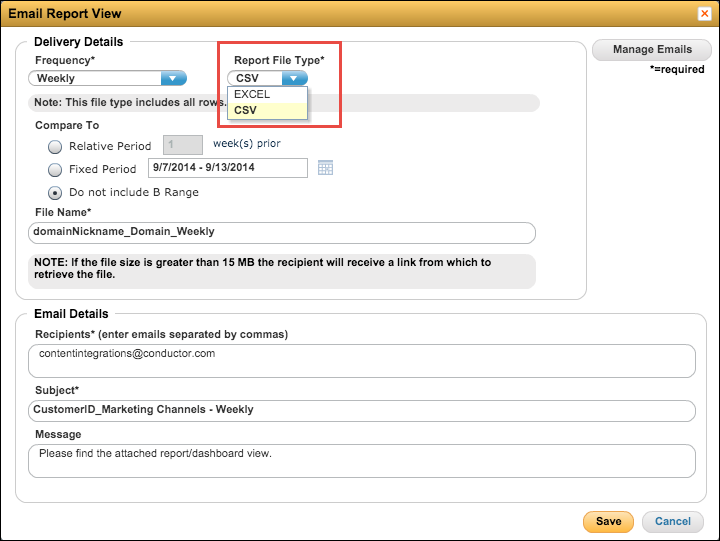Choose EXCEL from the file type list
Screen dimensions: 720x541
267,94
